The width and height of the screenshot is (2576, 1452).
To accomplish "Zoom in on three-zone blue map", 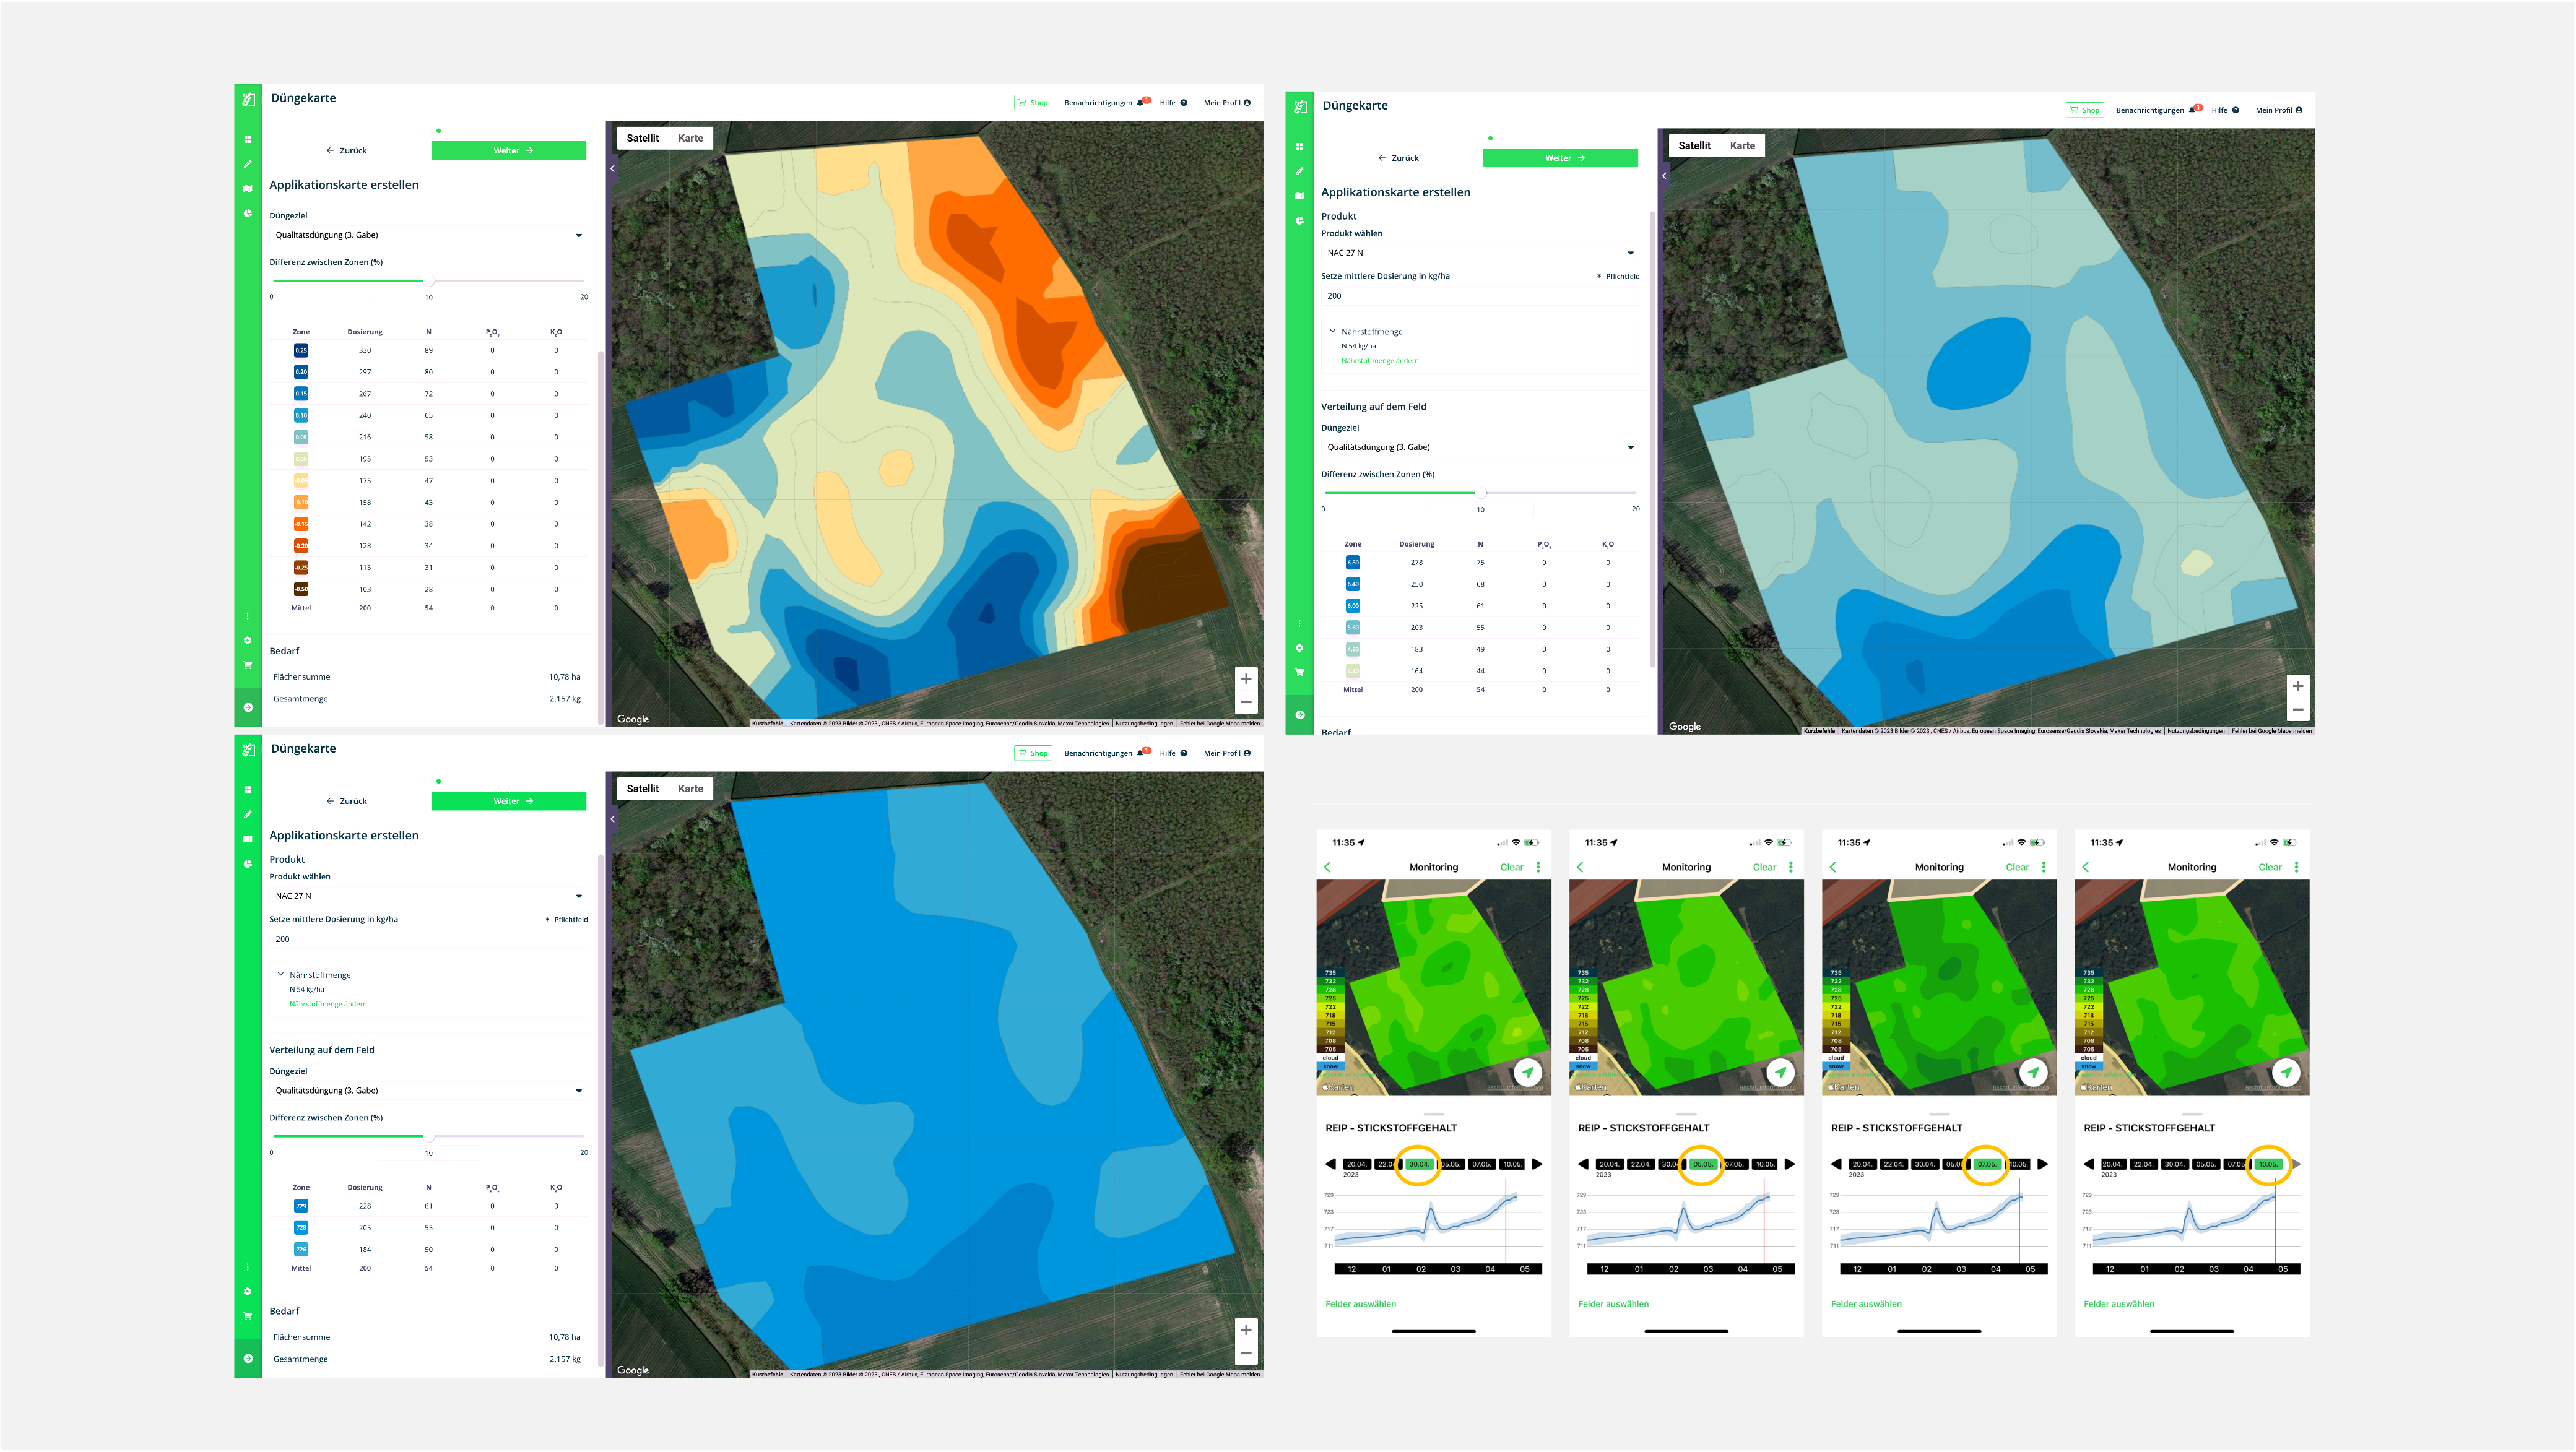I will coord(1246,1329).
